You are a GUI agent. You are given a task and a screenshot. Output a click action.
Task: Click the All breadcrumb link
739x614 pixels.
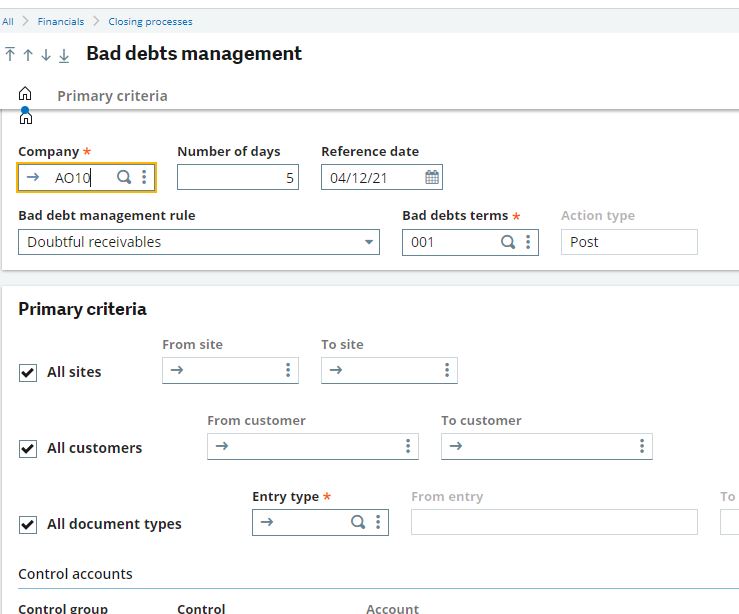pos(8,21)
